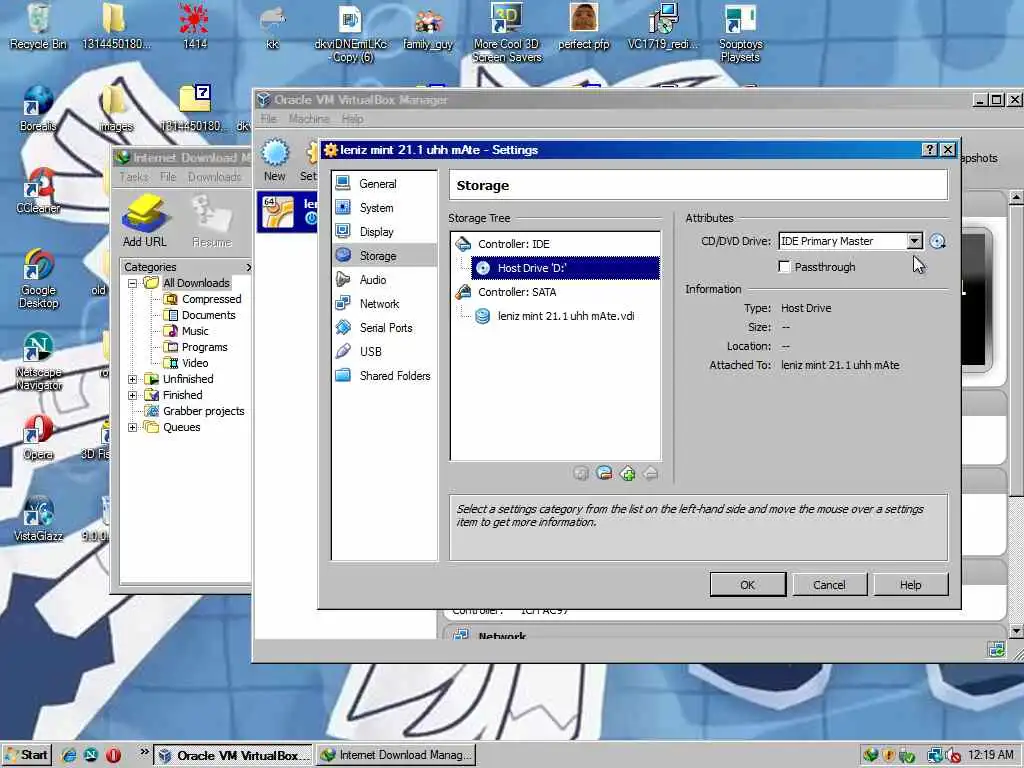The height and width of the screenshot is (768, 1024).
Task: Click the Souptoys Playsets desktop icon
Action: 740,34
